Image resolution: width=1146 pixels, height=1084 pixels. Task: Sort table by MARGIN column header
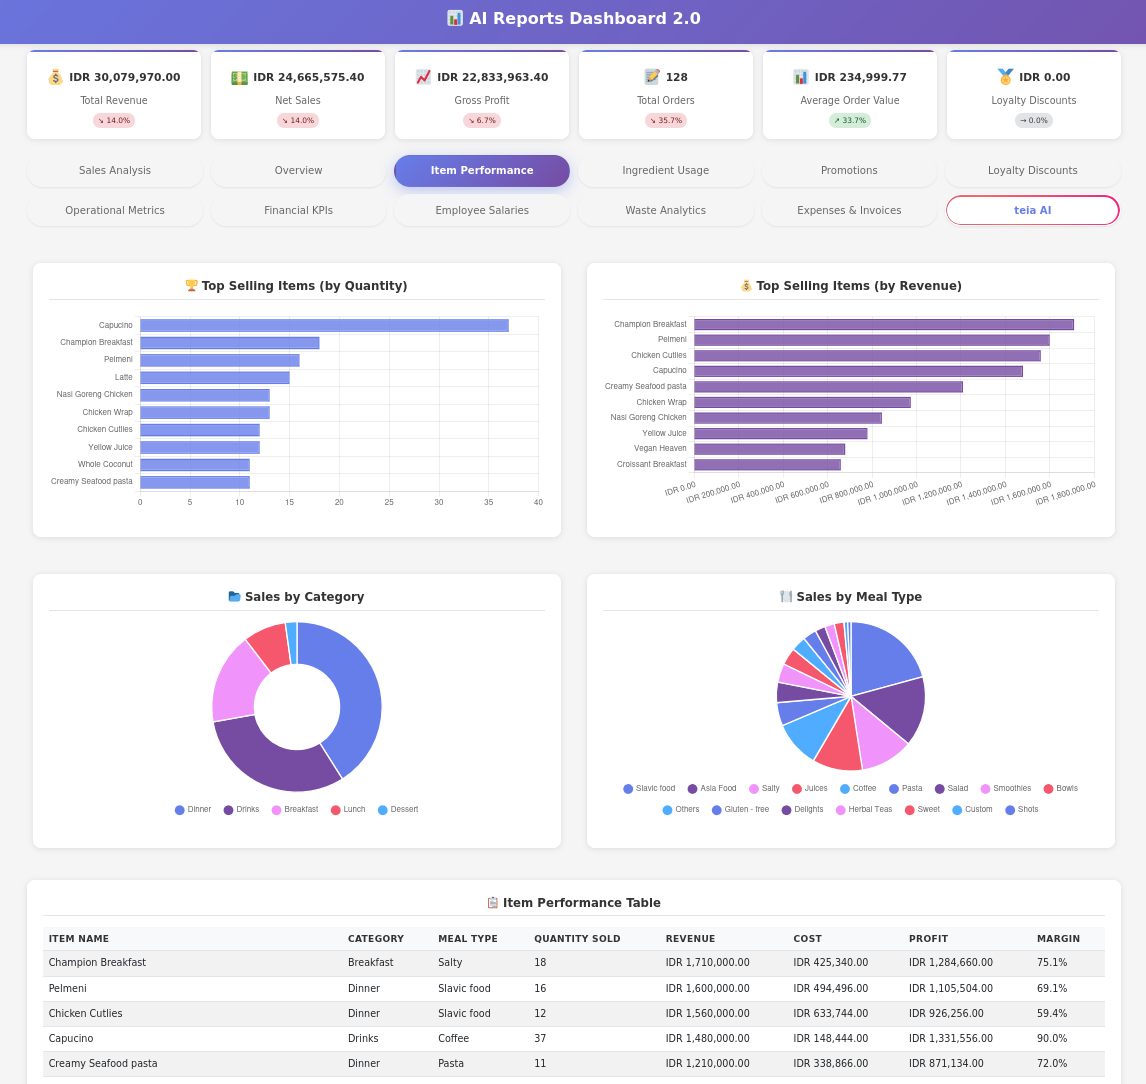coord(1058,939)
